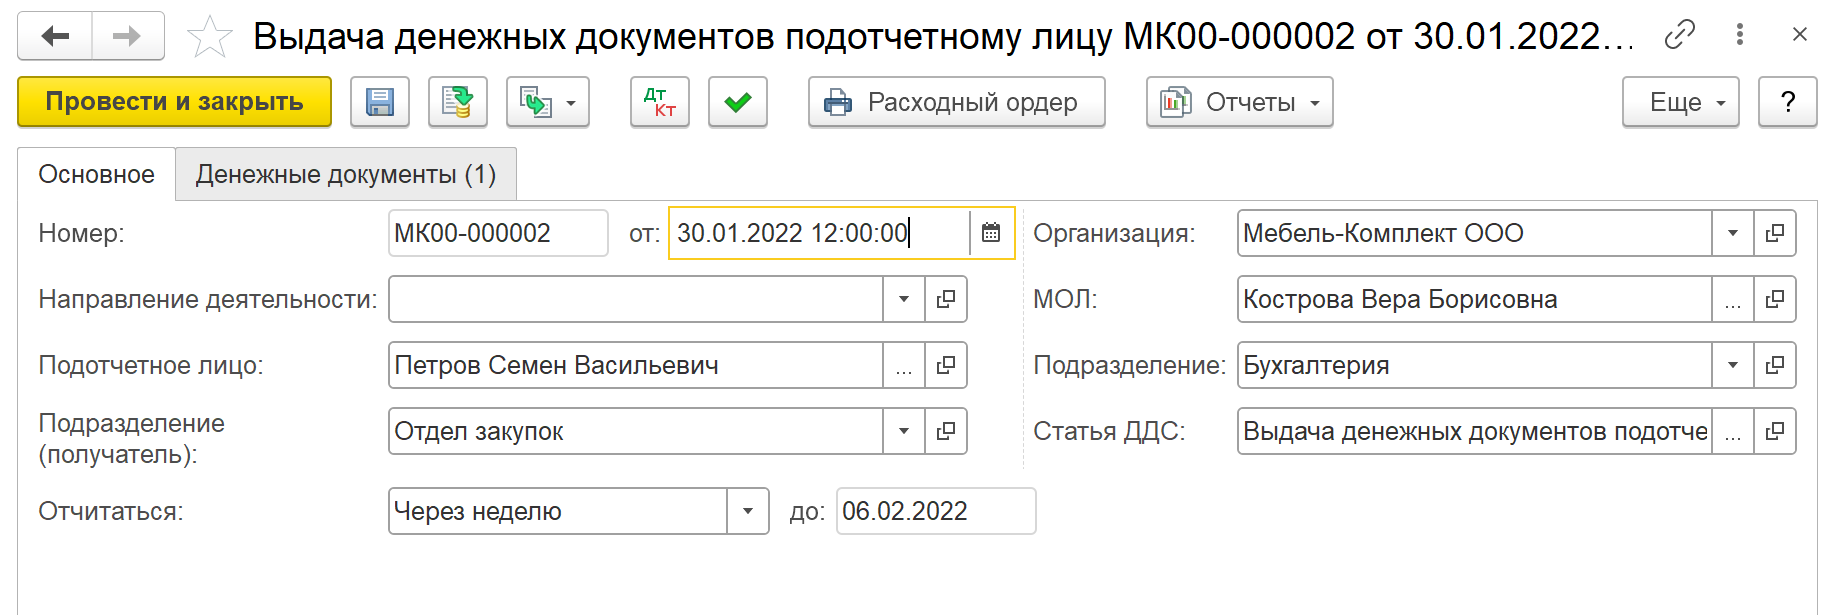Select the Основное tab

tap(96, 174)
